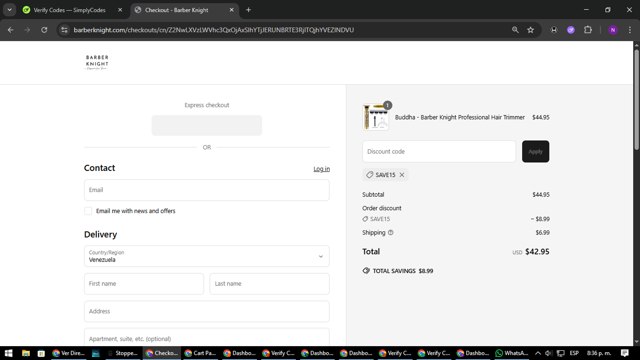Viewport: 640px width, 360px height.
Task: Open the Windows Start menu
Action: 9,353
